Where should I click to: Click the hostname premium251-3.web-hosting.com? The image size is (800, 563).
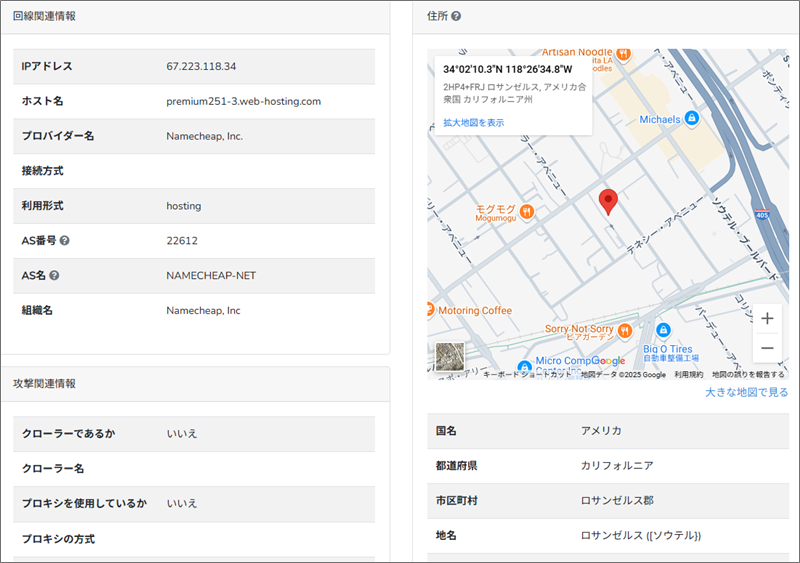click(243, 101)
